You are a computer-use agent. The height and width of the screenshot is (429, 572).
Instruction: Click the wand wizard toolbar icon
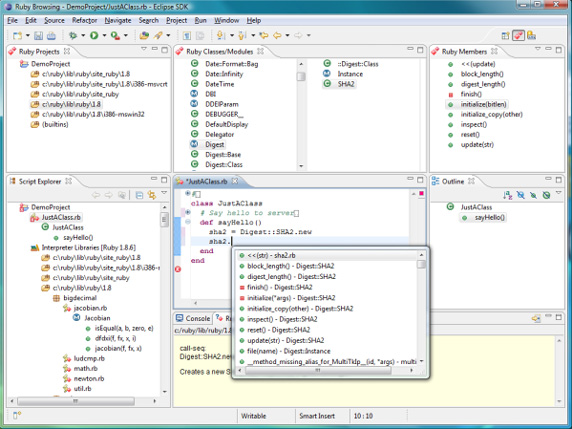tap(158, 35)
